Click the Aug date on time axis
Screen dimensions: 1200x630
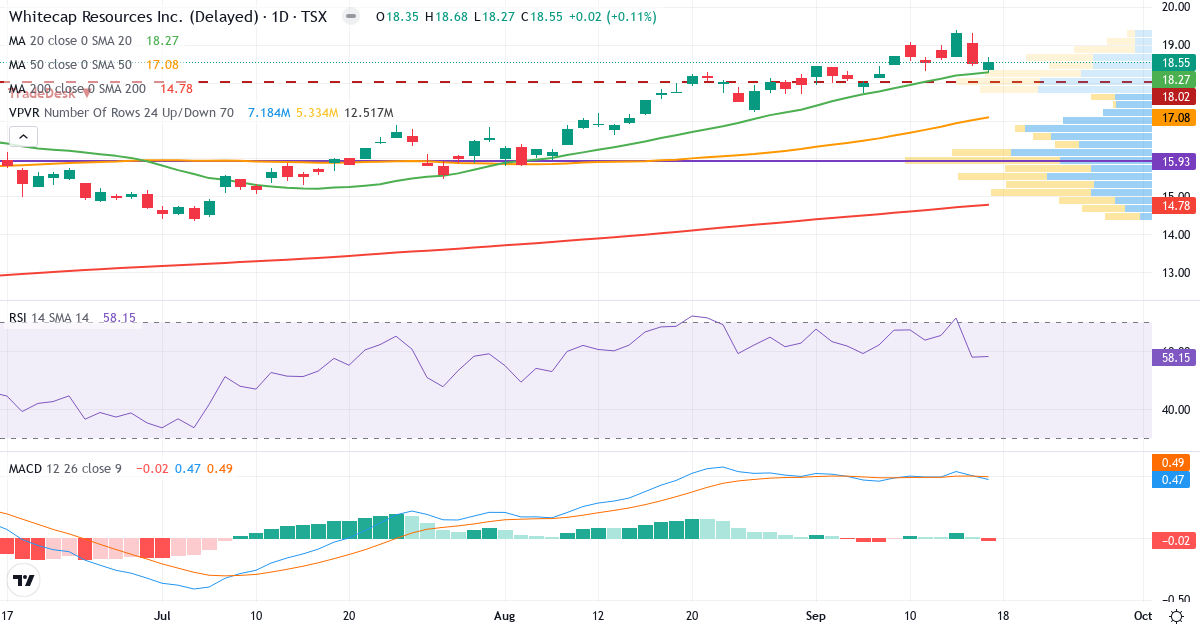[x=505, y=615]
